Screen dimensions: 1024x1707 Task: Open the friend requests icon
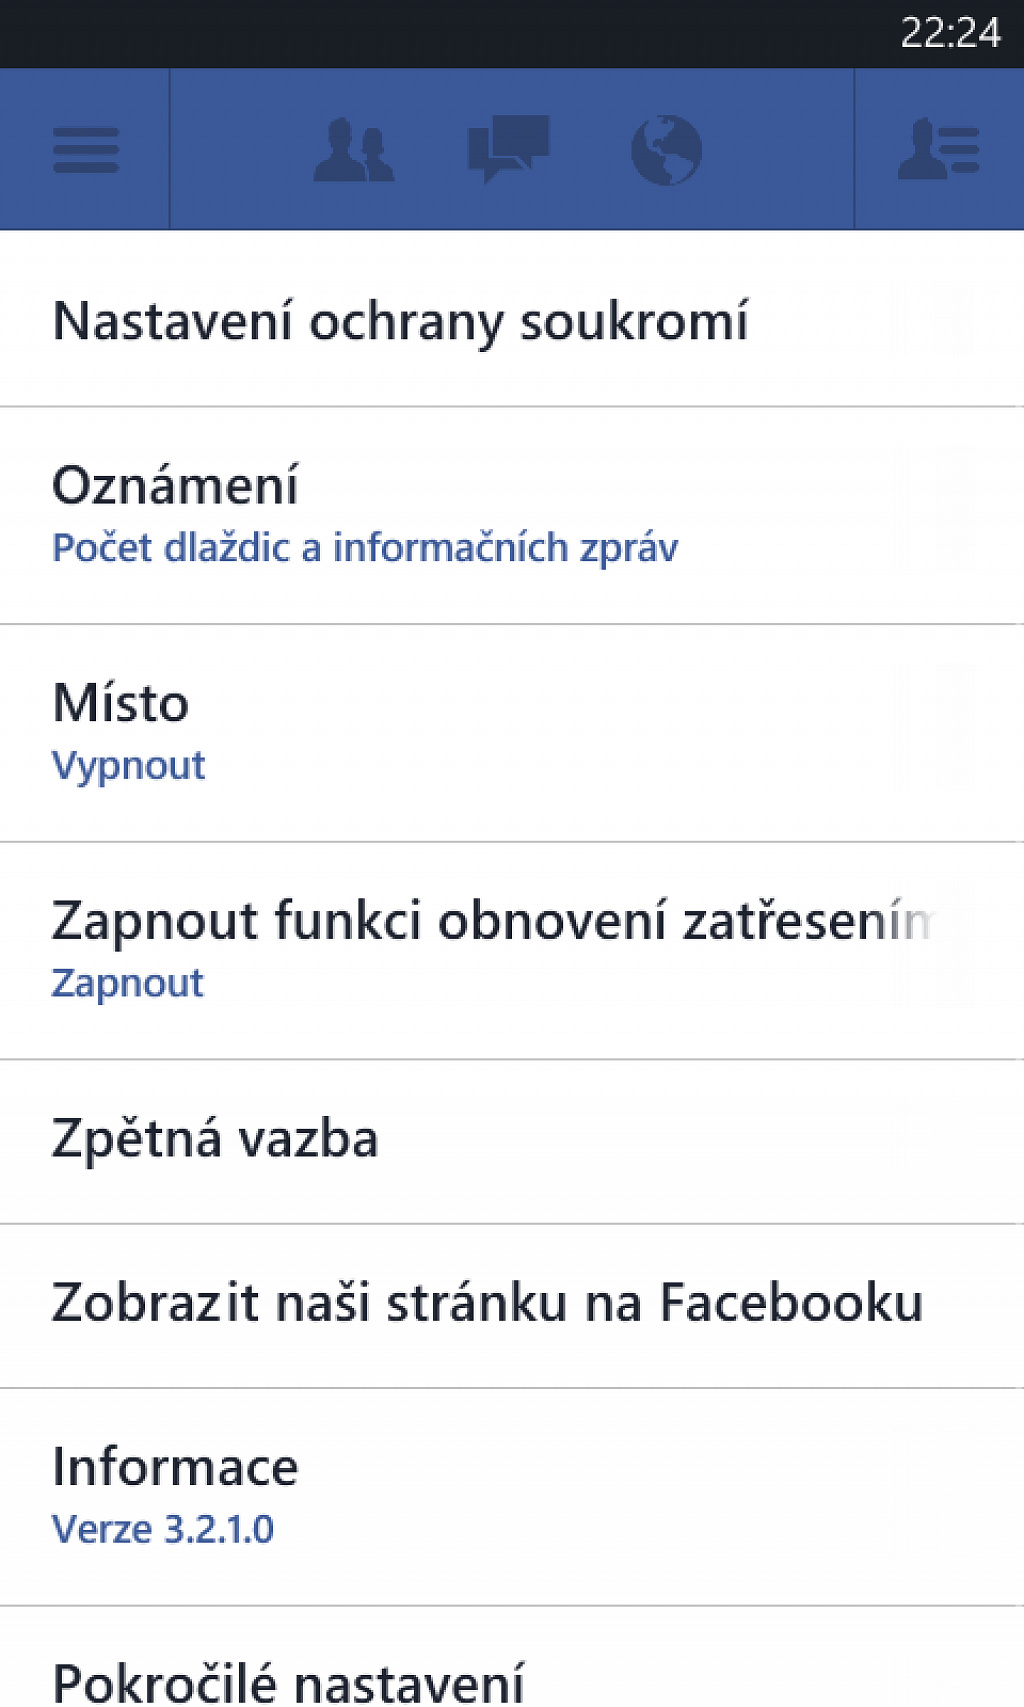coord(354,150)
